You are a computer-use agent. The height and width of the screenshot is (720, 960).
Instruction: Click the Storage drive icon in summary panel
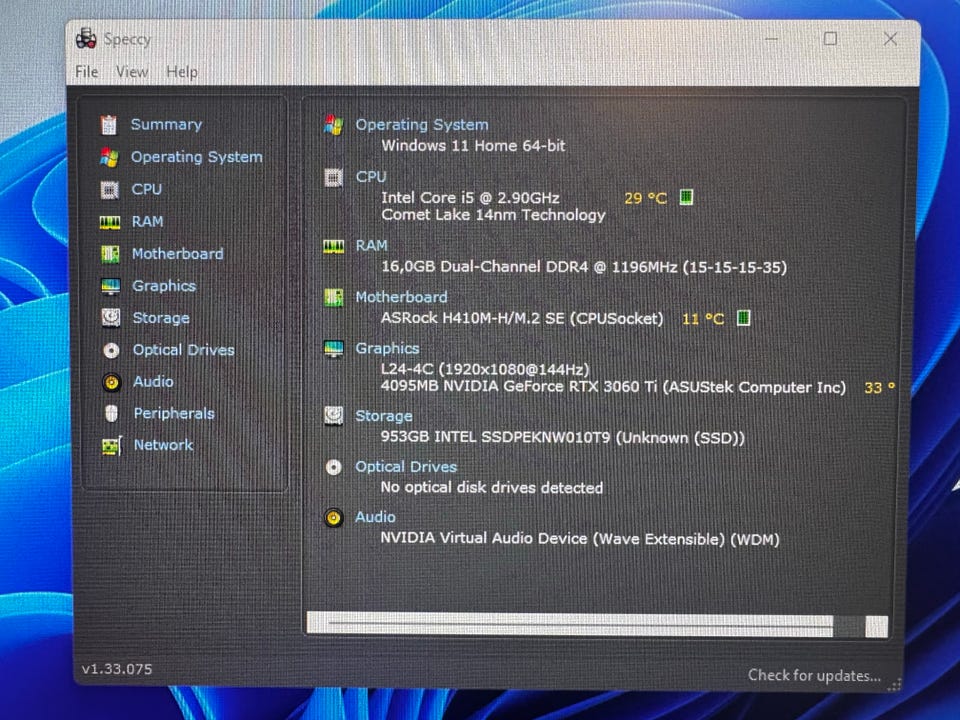pyautogui.click(x=334, y=416)
